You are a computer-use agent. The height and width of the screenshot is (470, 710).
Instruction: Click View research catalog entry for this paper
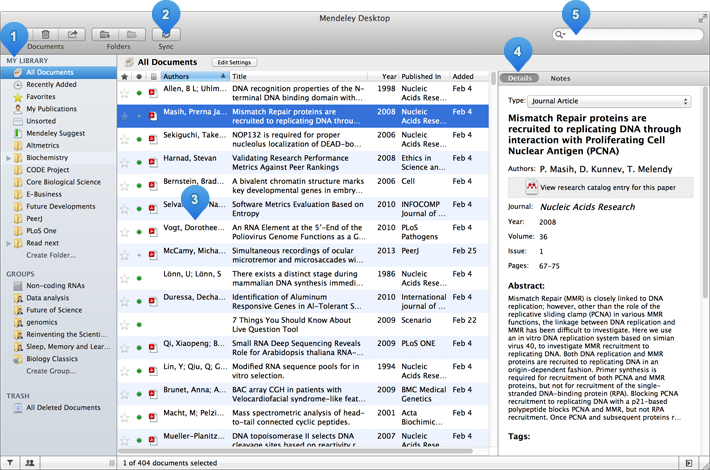600,187
